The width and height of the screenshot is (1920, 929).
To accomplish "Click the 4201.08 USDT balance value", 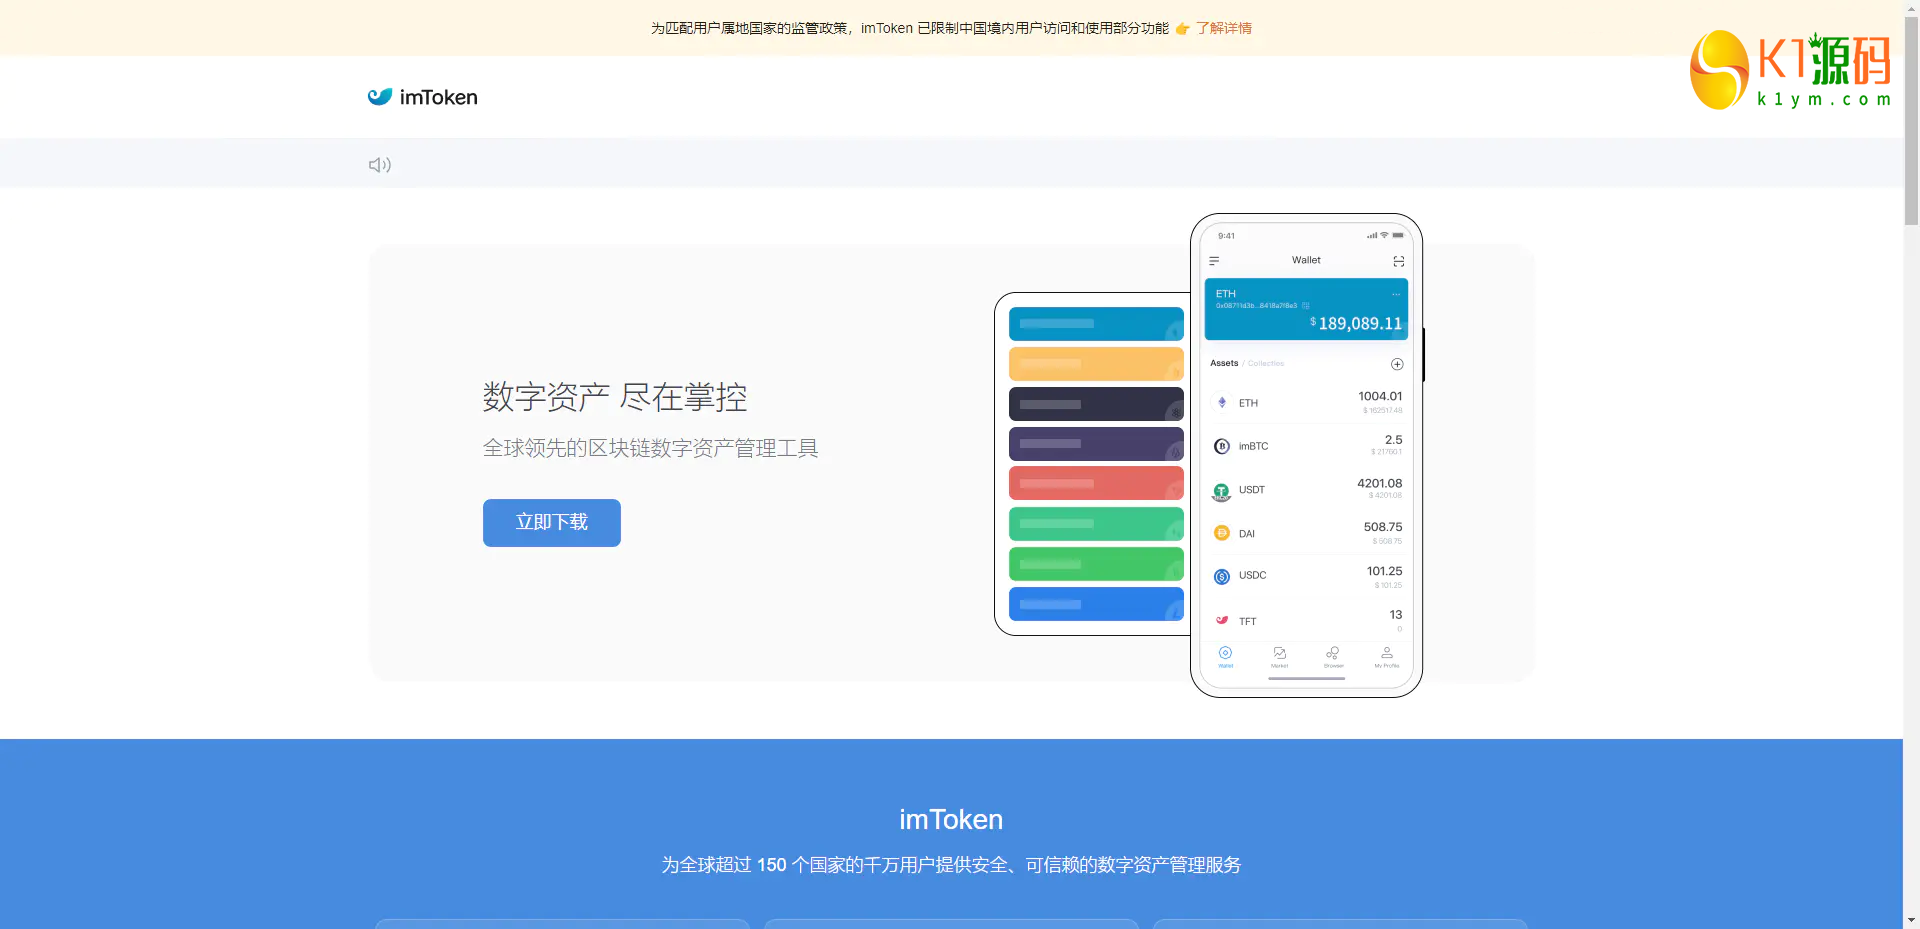I will tap(1380, 483).
